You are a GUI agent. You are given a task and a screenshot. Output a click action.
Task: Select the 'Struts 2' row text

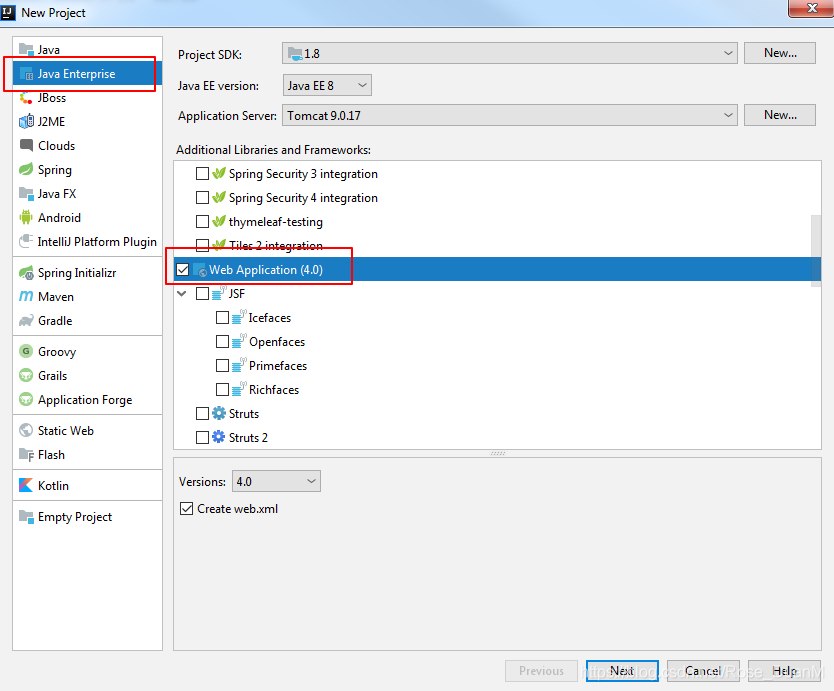pyautogui.click(x=248, y=438)
